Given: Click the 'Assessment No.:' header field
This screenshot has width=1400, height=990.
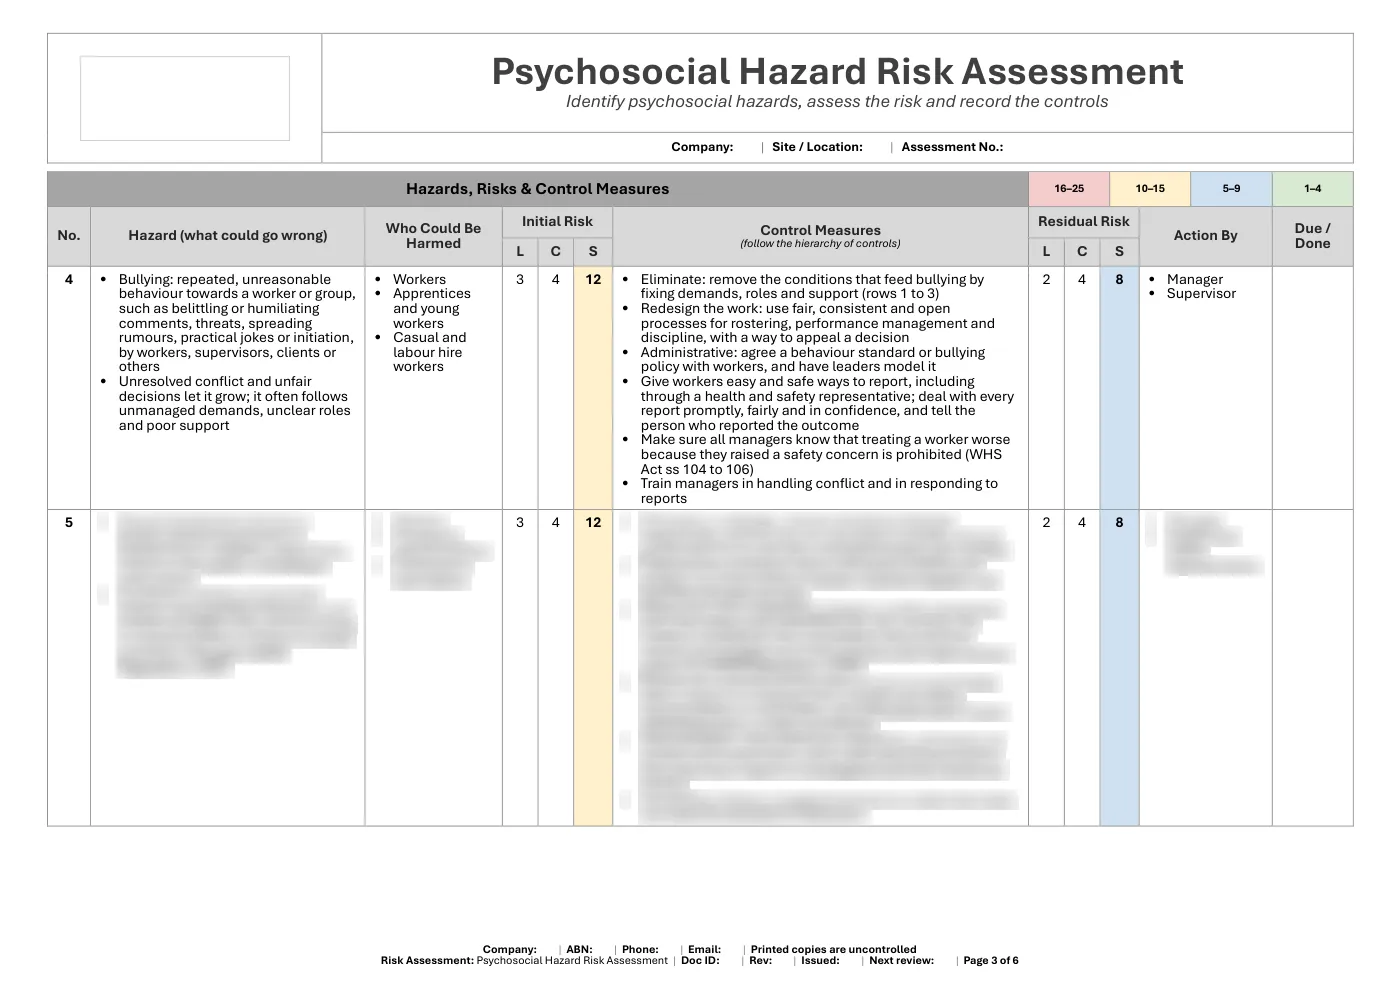Looking at the screenshot, I should [952, 147].
